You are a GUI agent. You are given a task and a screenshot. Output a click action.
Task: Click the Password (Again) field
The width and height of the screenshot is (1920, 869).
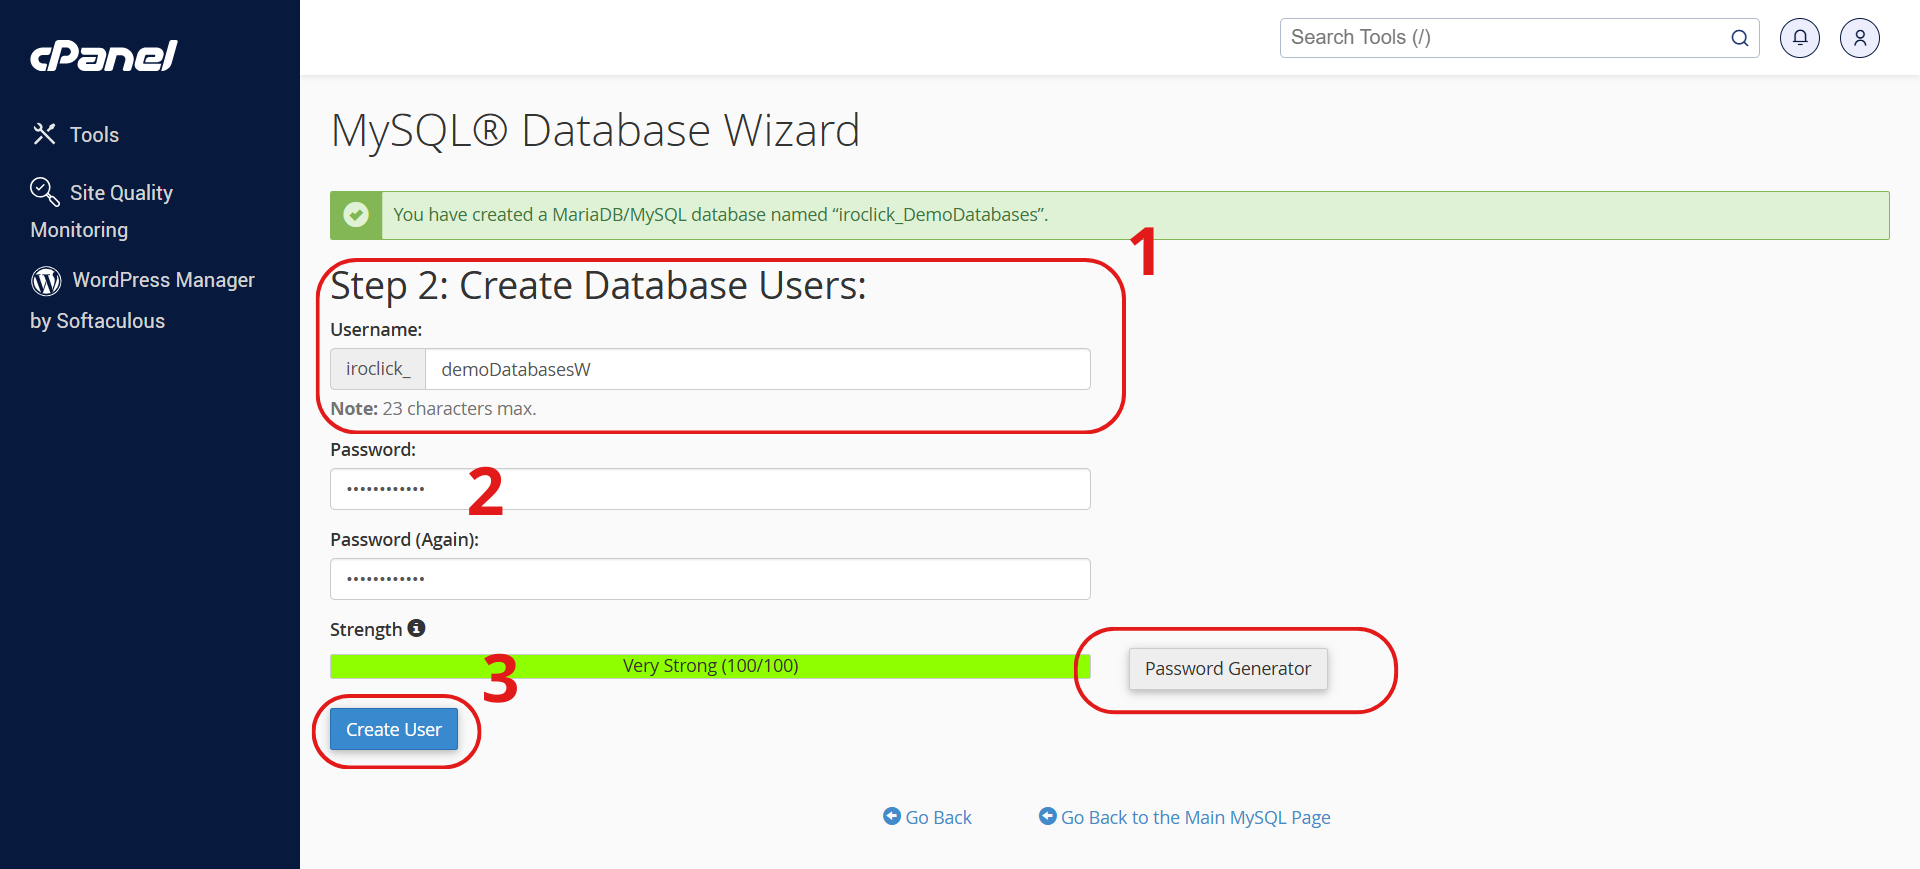[710, 579]
